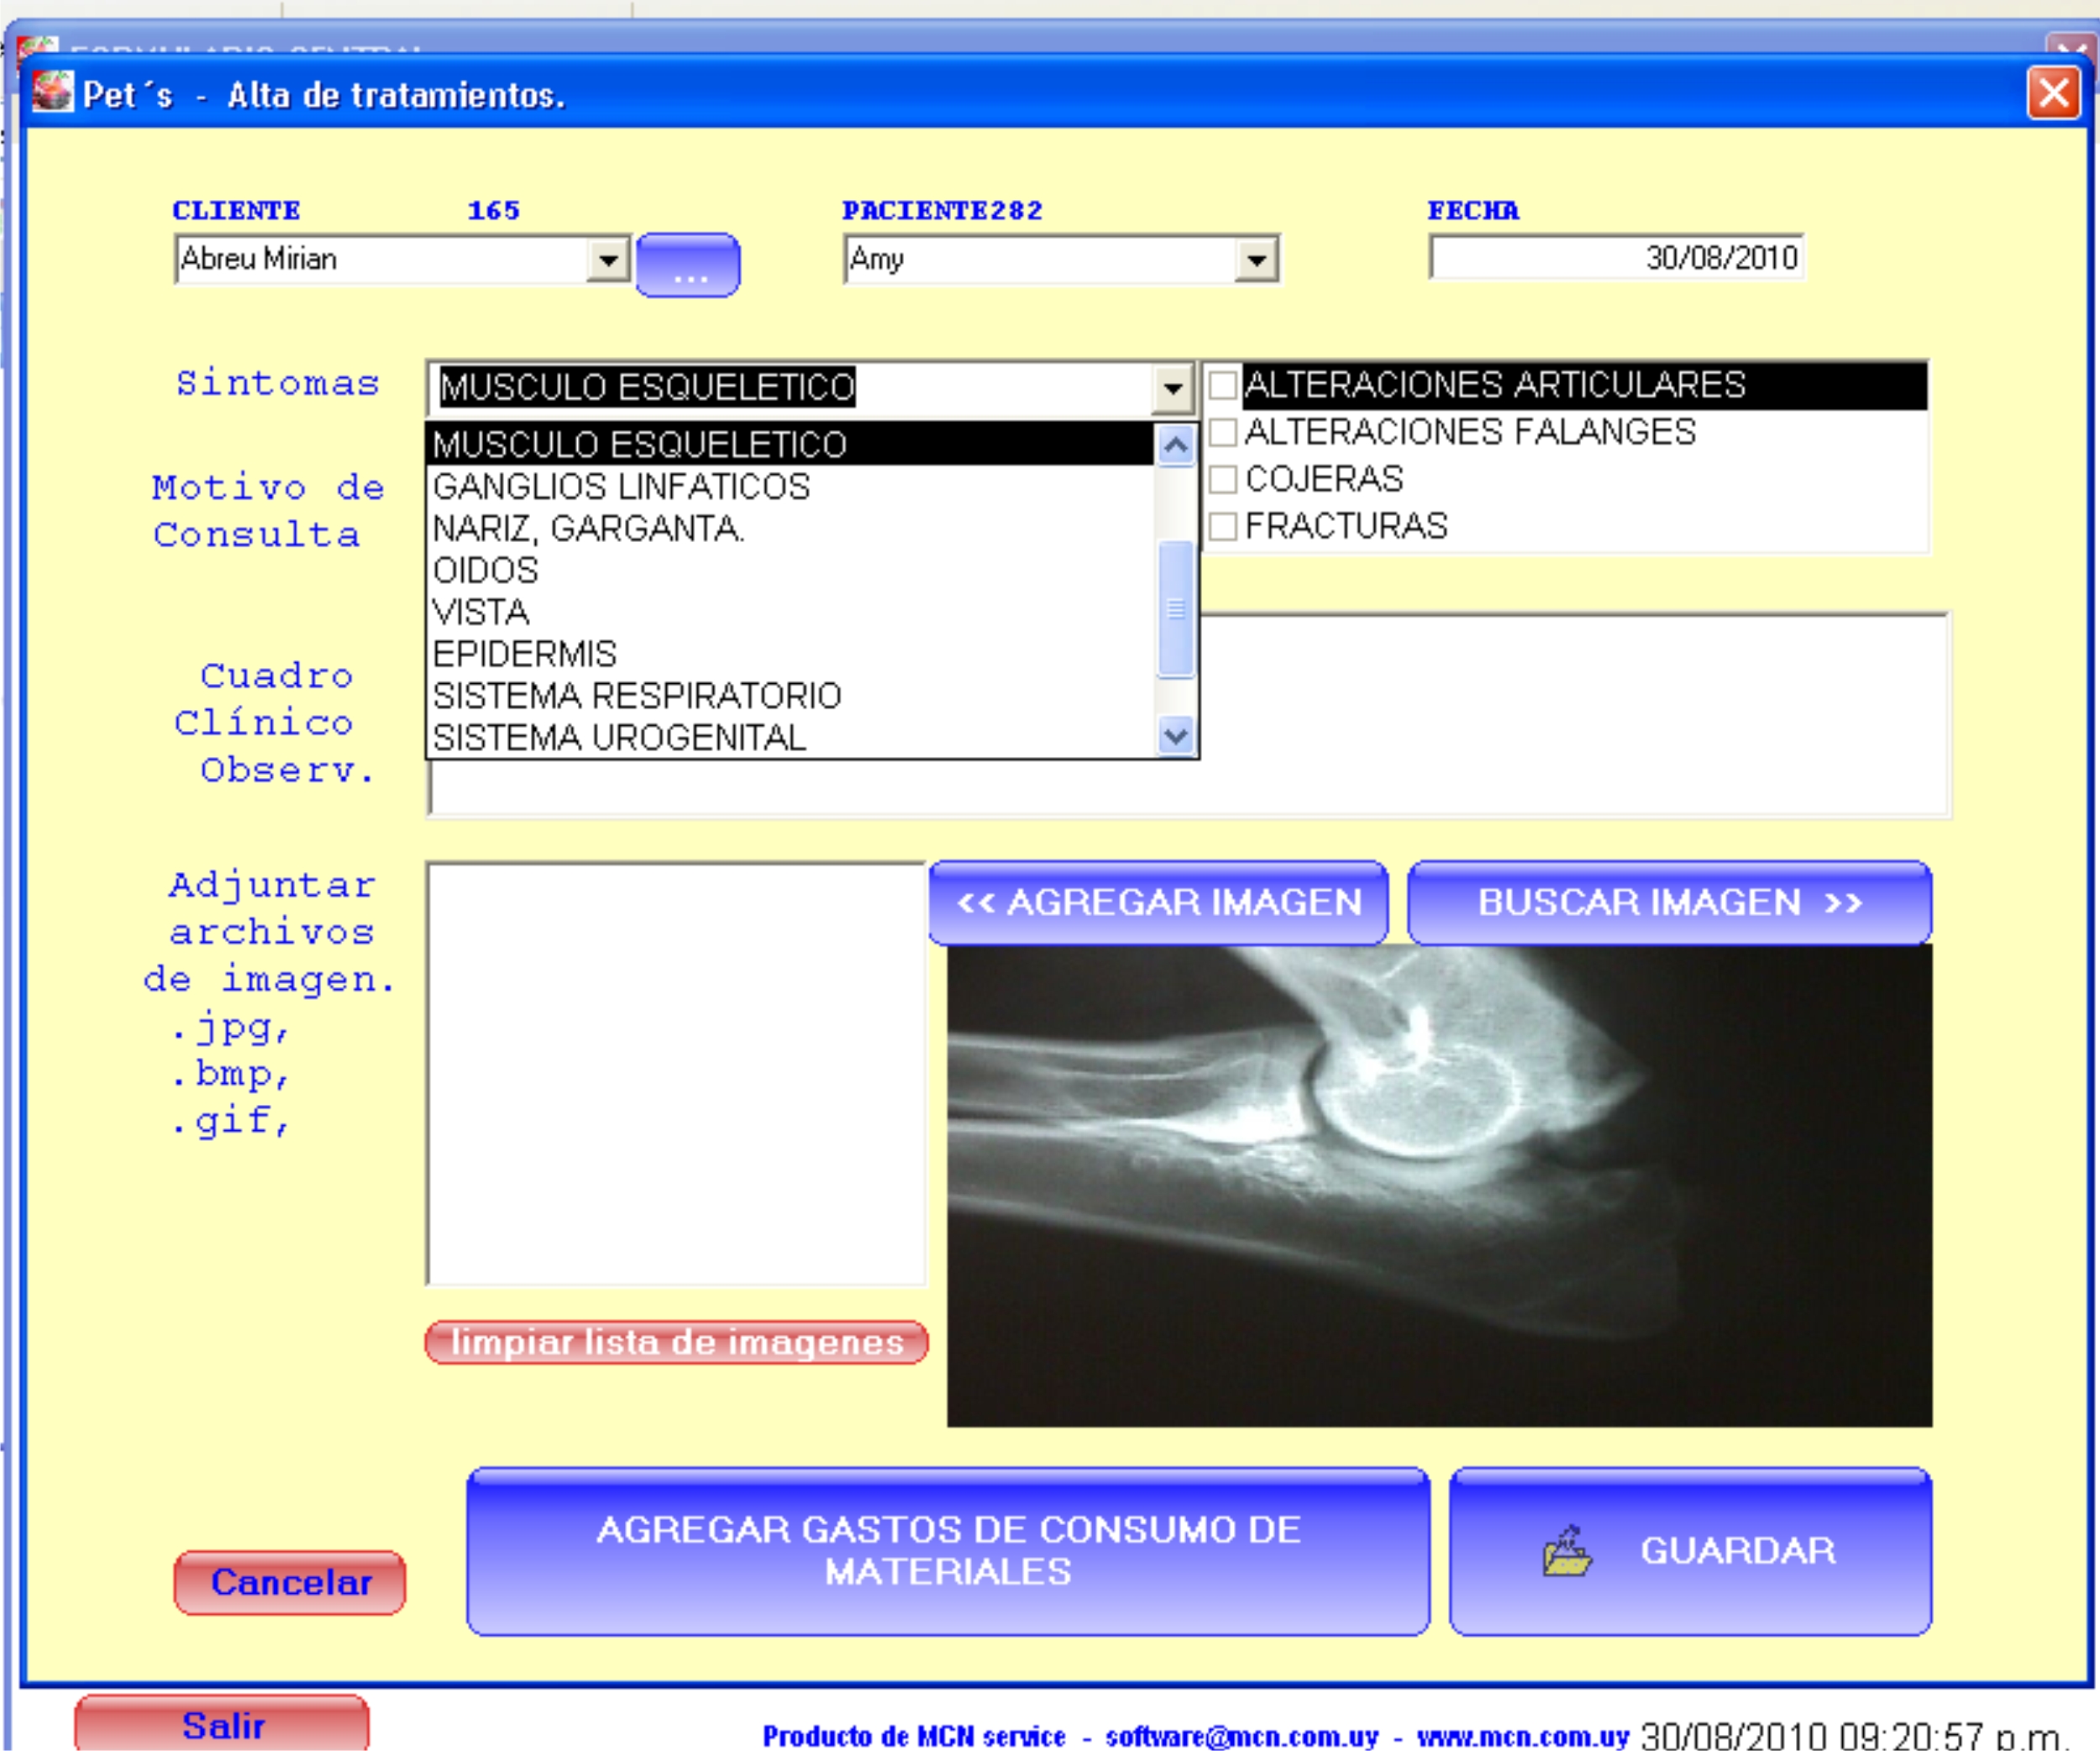Click the Pet's app icon in title bar
Image resolution: width=2100 pixels, height=1751 pixels.
coord(52,92)
